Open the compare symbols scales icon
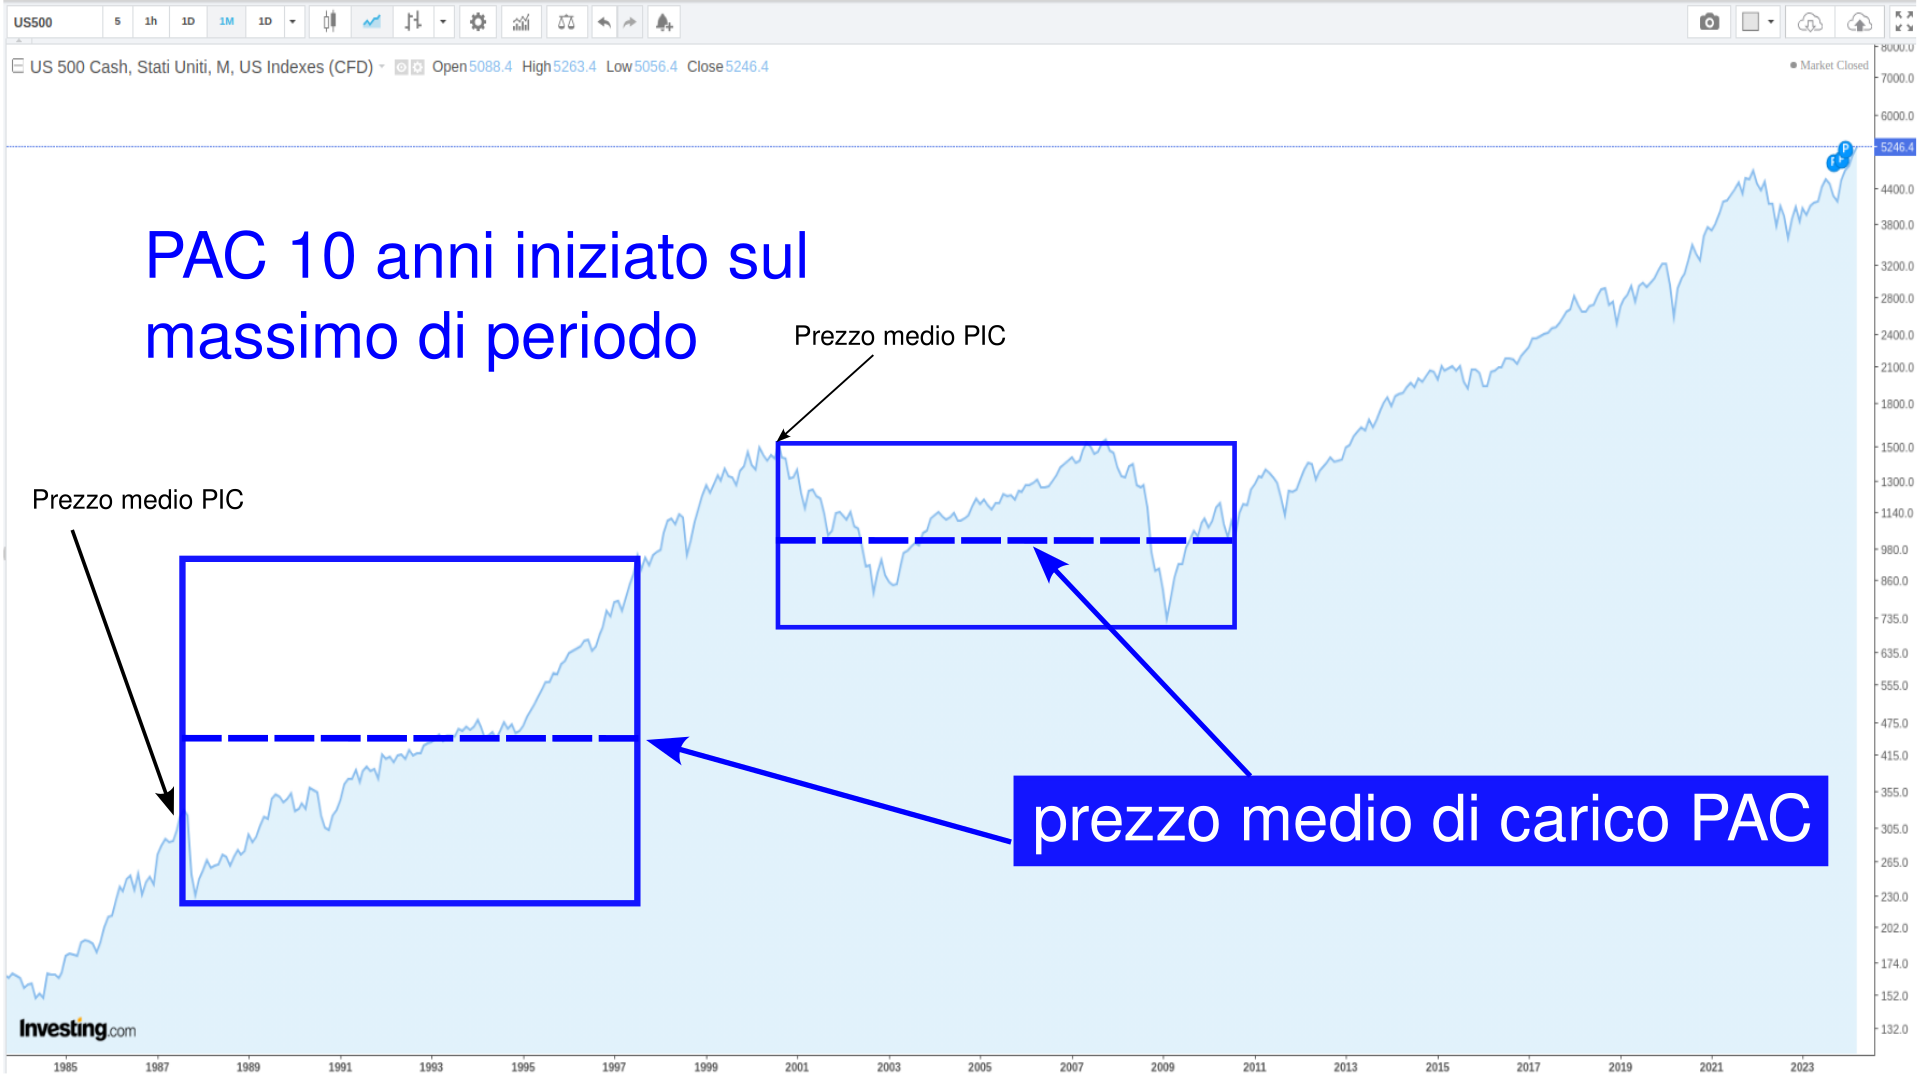The height and width of the screenshot is (1080, 1920). [x=566, y=21]
